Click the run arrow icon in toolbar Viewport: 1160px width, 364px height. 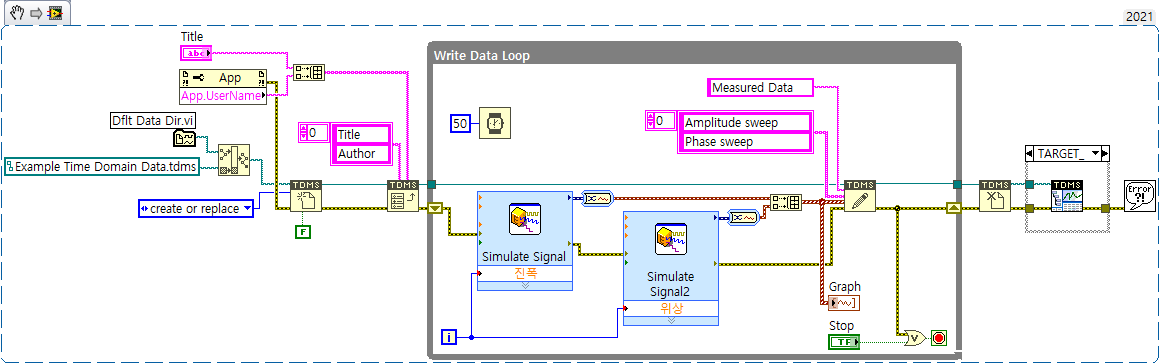[35, 13]
